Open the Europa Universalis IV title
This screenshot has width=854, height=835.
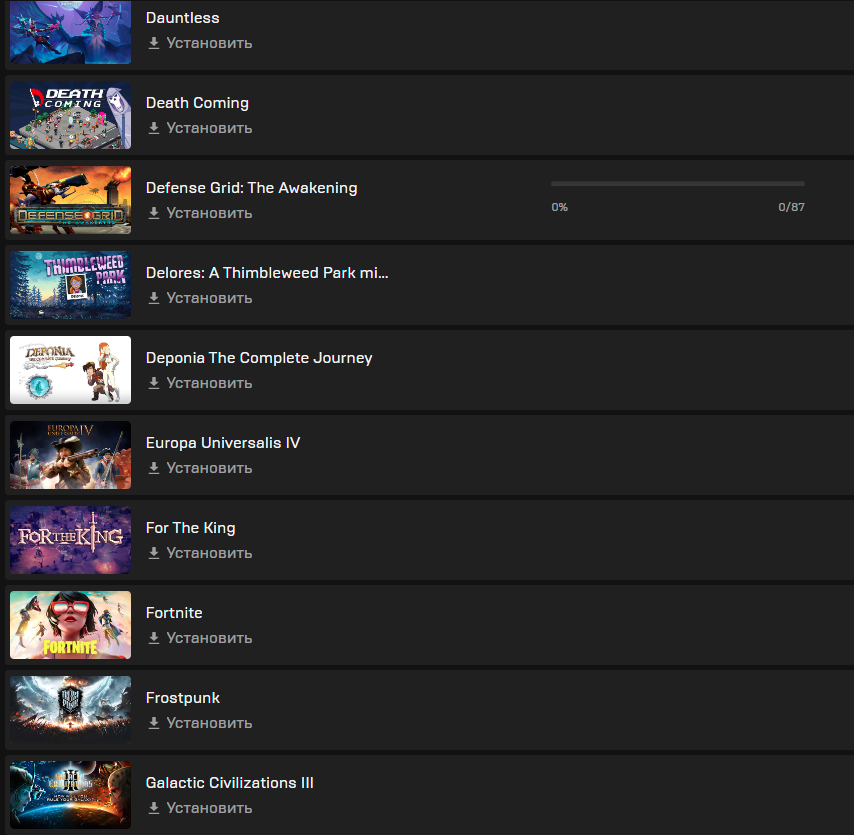[x=223, y=443]
